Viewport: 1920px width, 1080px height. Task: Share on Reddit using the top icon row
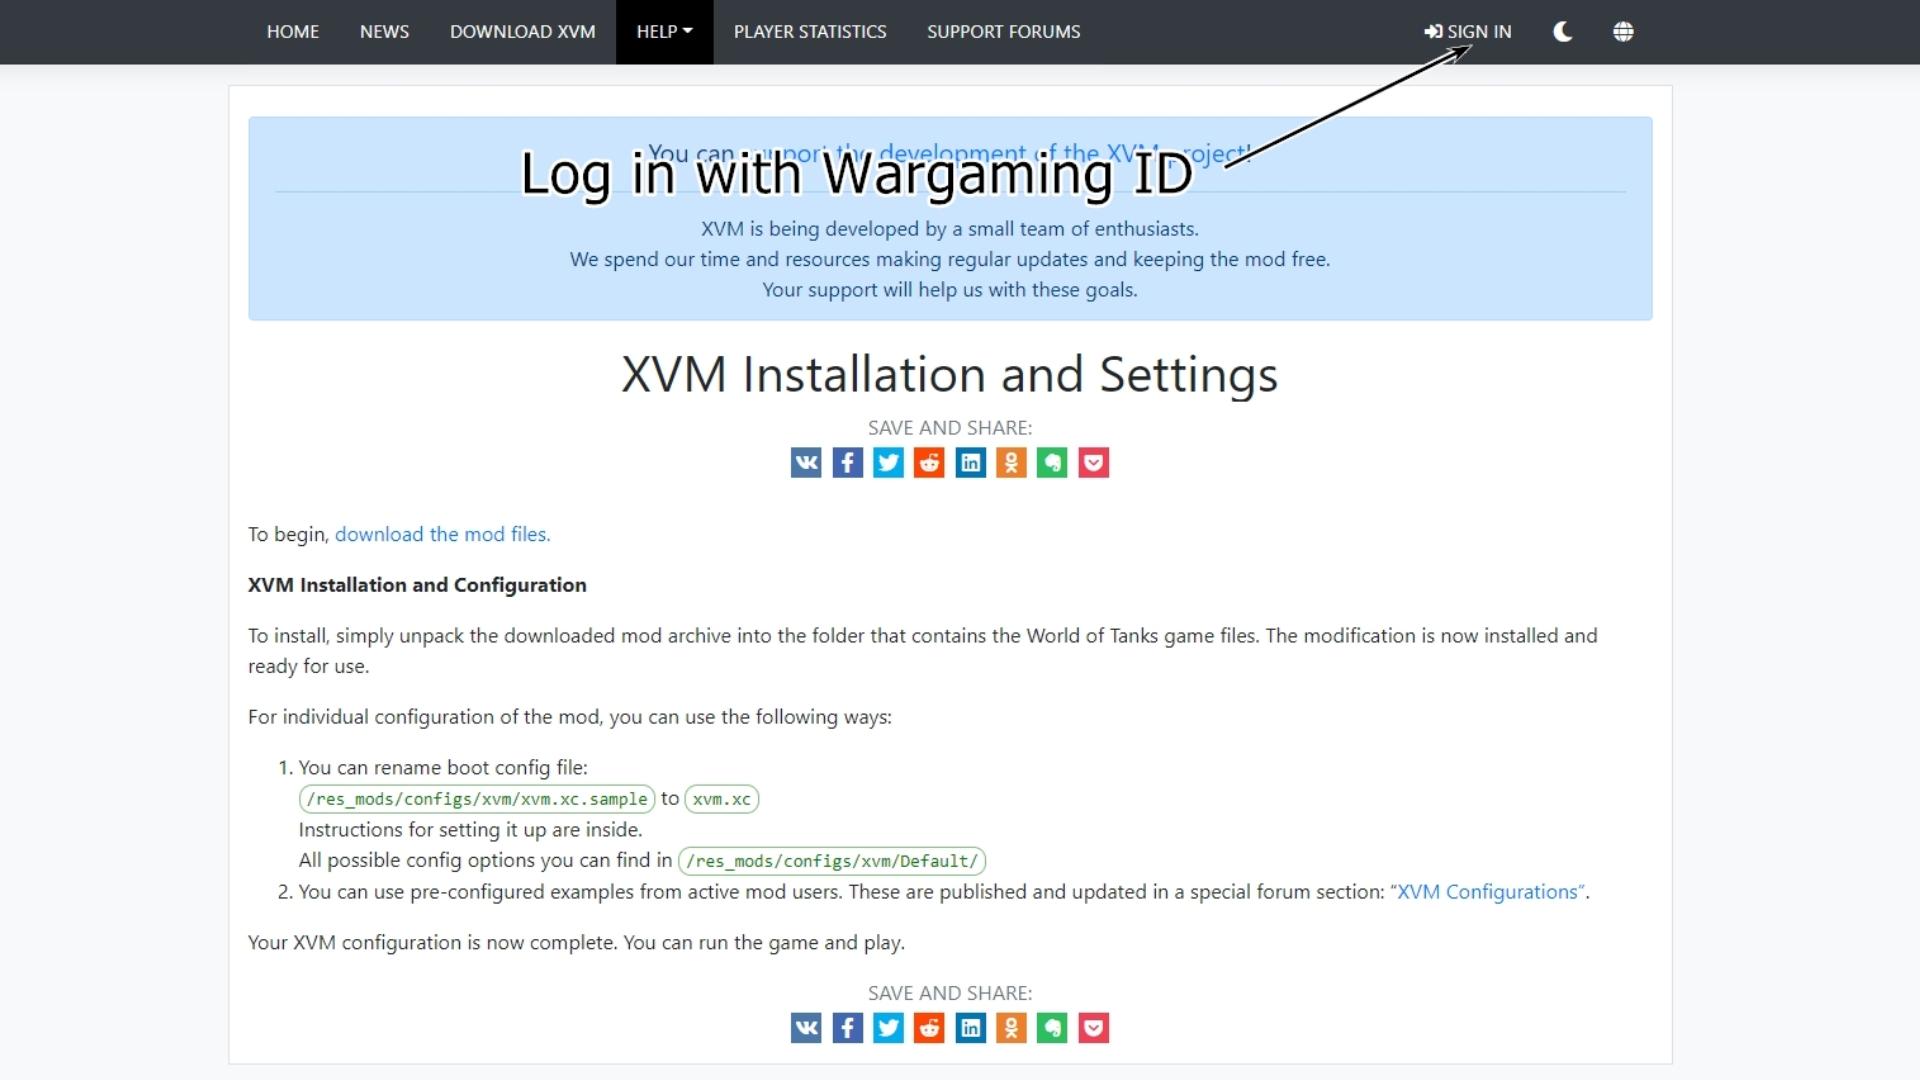coord(929,462)
